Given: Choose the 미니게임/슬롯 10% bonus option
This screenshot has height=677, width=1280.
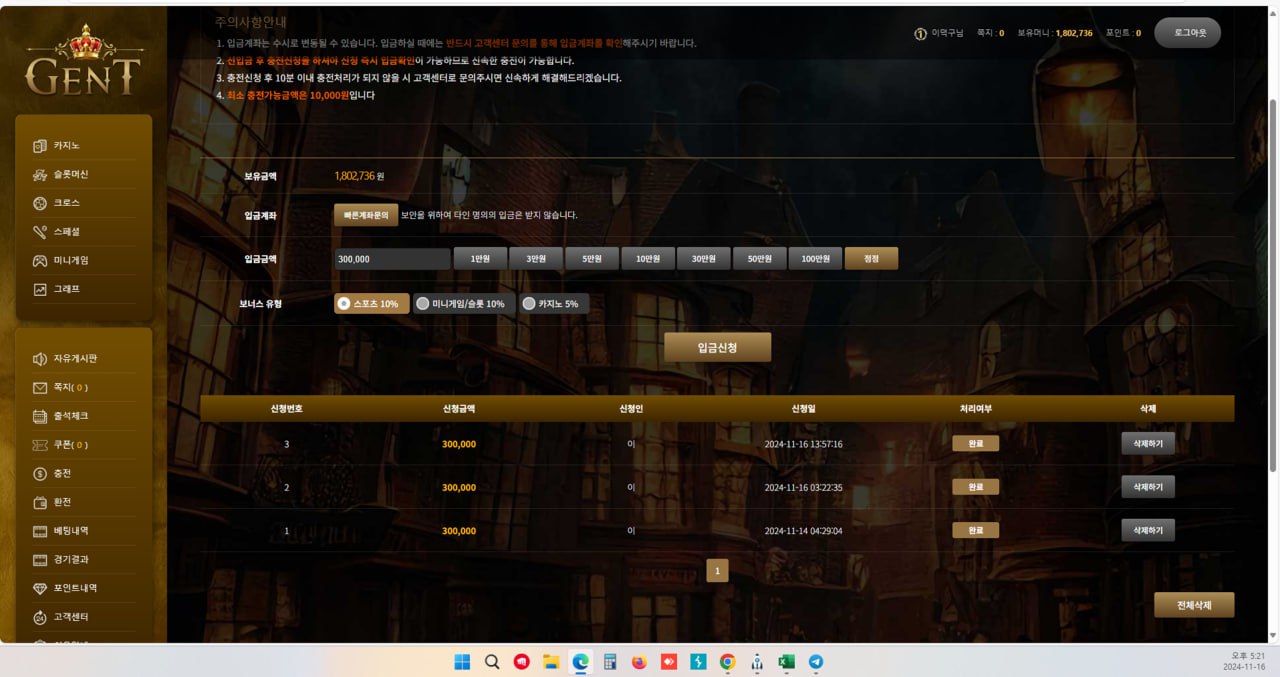Looking at the screenshot, I should click(x=464, y=303).
